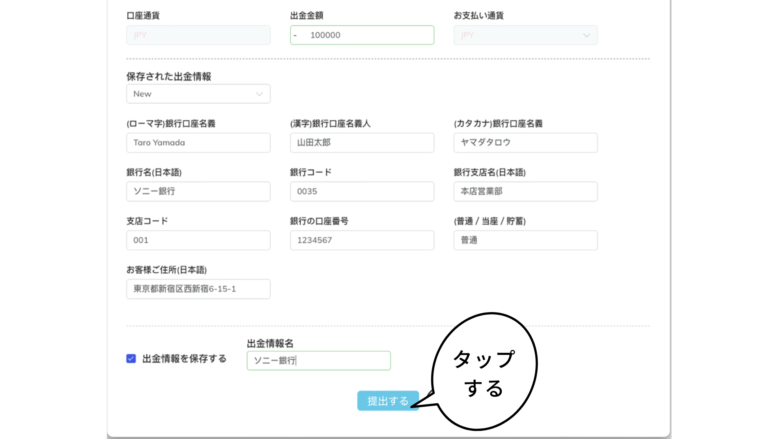
Task: Click the Taro Yamada romaji name field
Action: coord(198,143)
